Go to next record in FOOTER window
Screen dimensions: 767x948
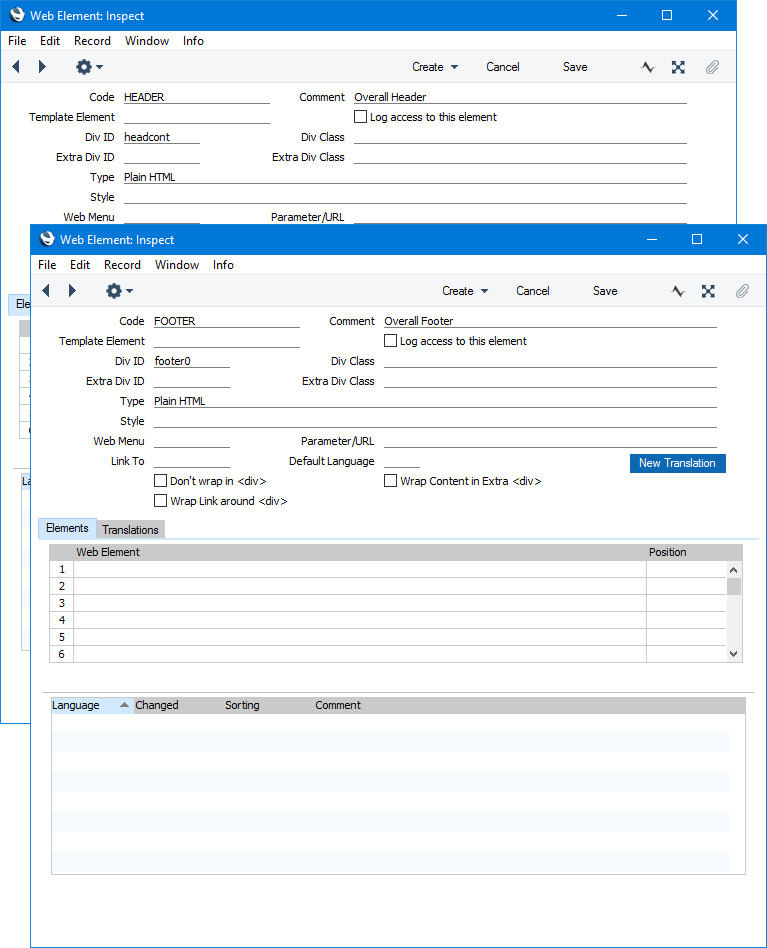(72, 291)
